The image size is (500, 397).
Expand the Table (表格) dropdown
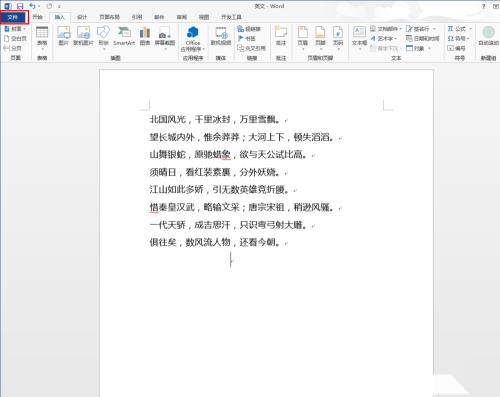42,38
